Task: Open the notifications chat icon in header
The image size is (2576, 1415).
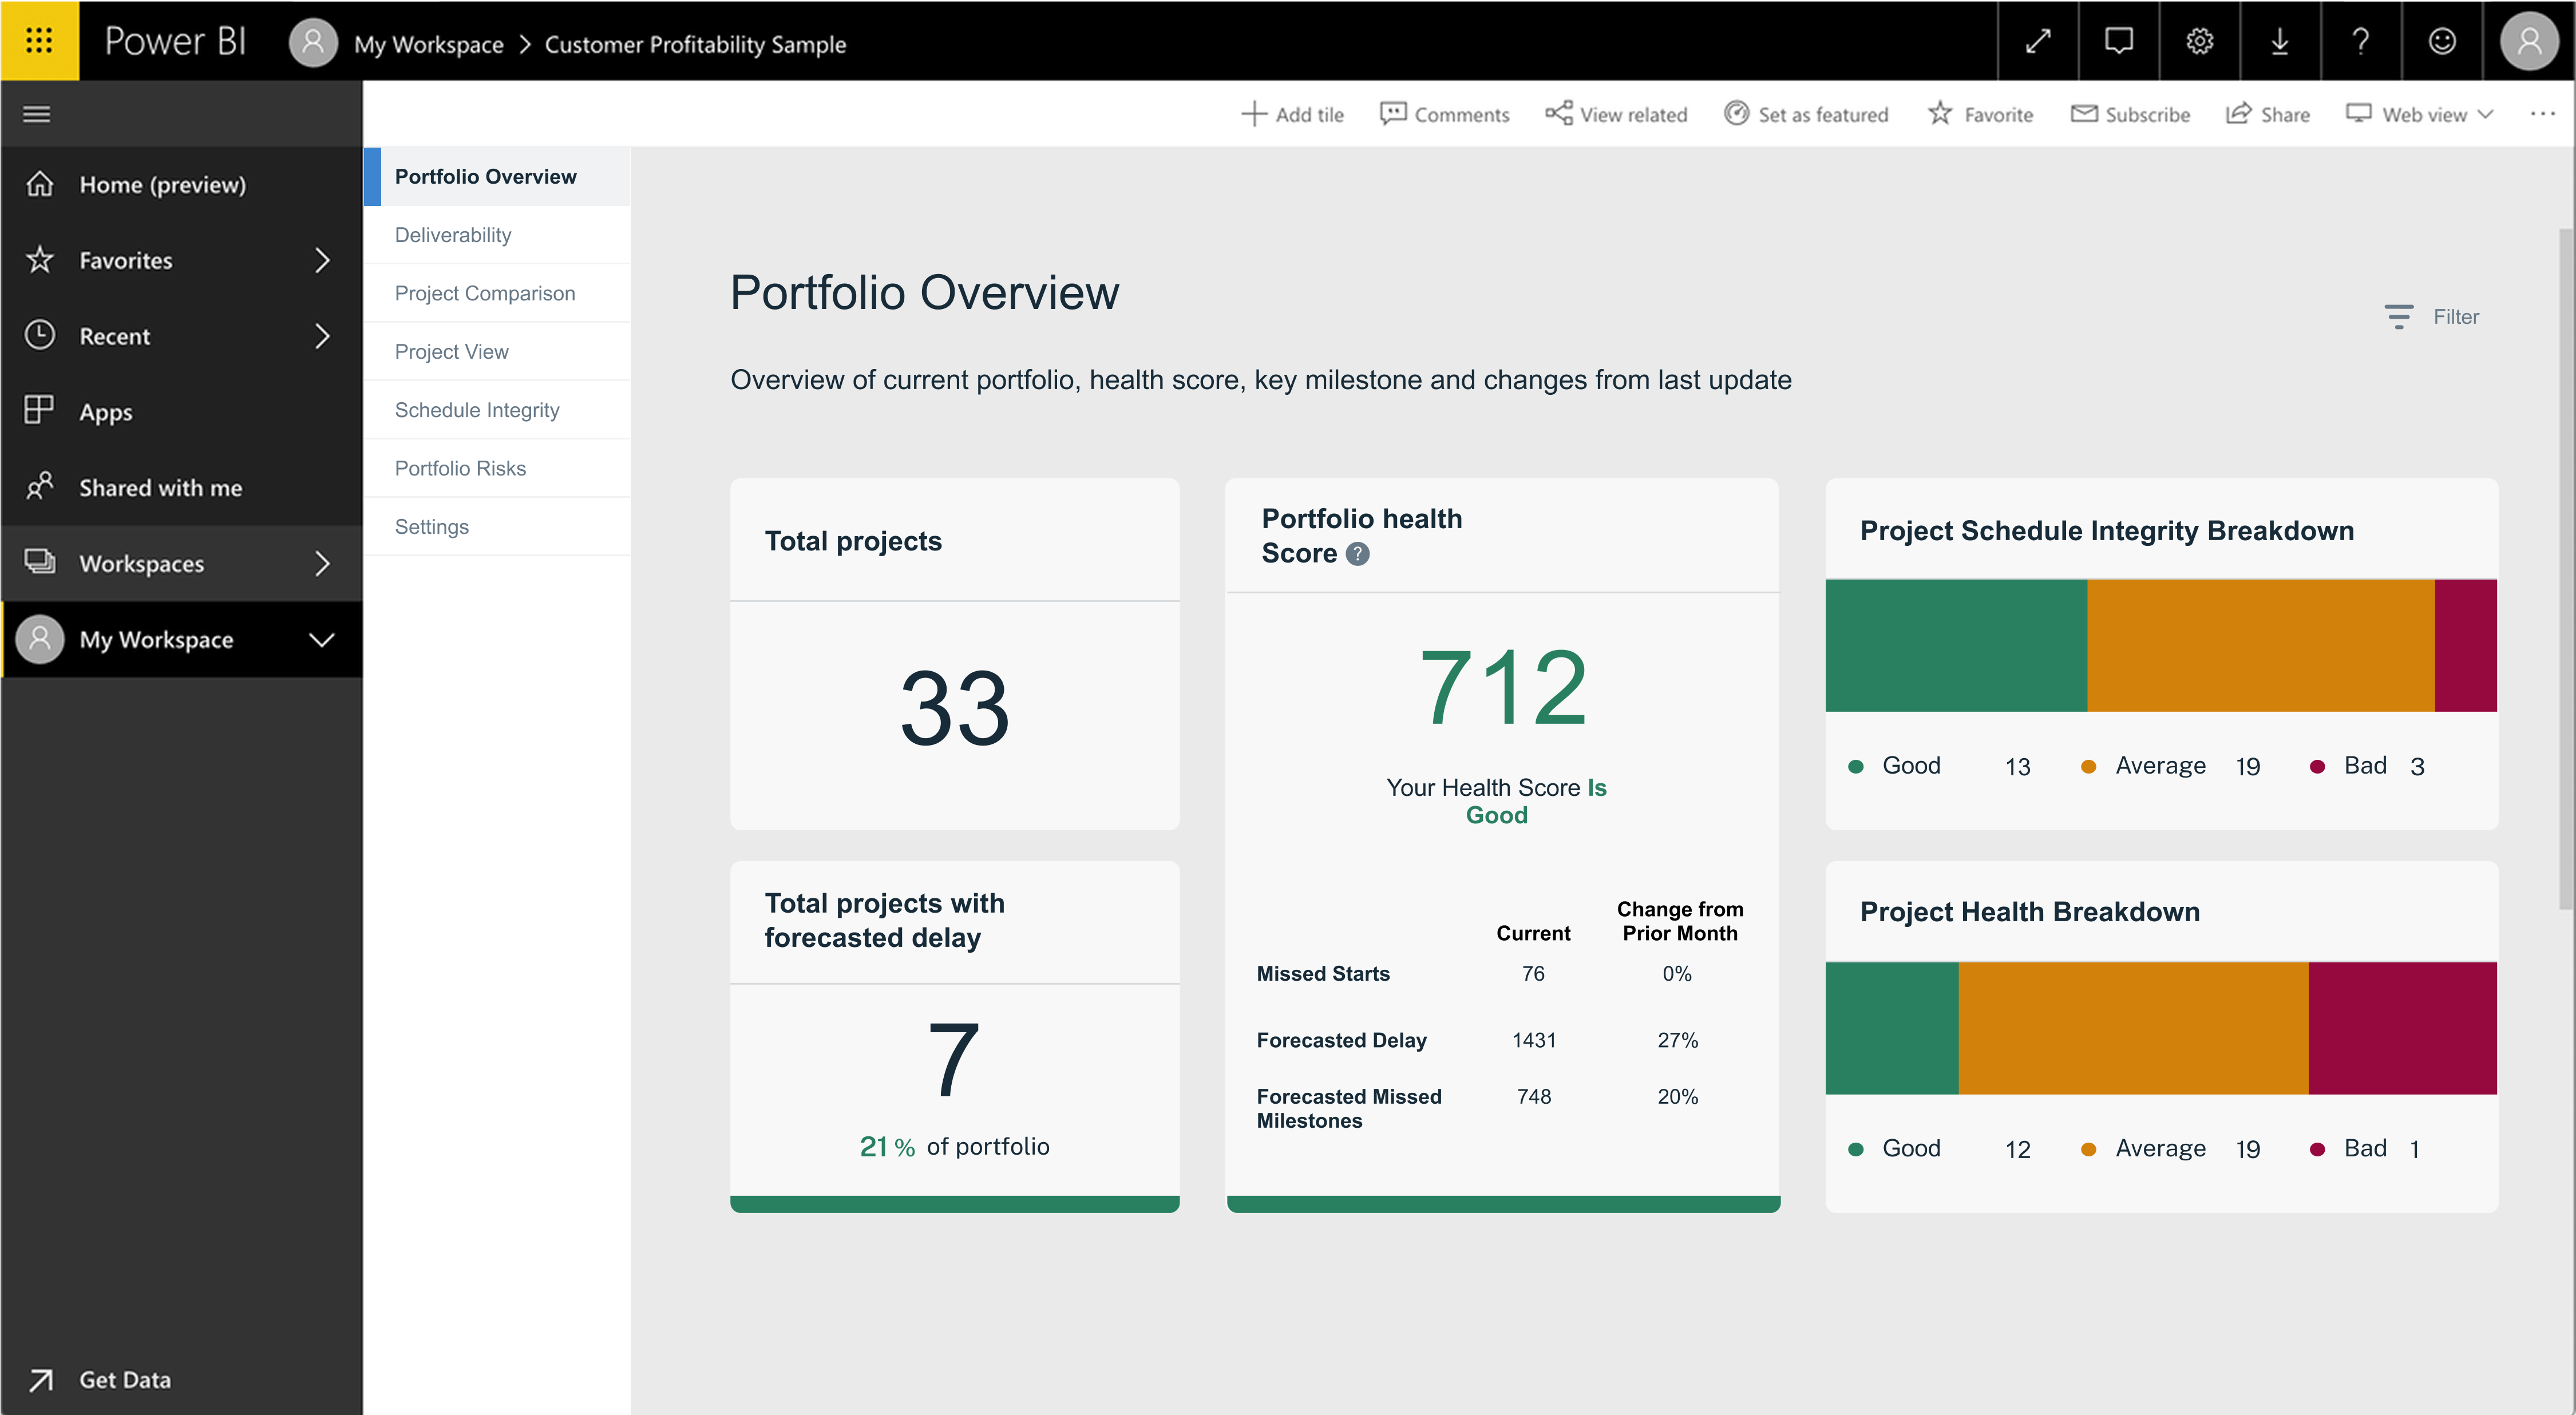Action: [x=2118, y=41]
